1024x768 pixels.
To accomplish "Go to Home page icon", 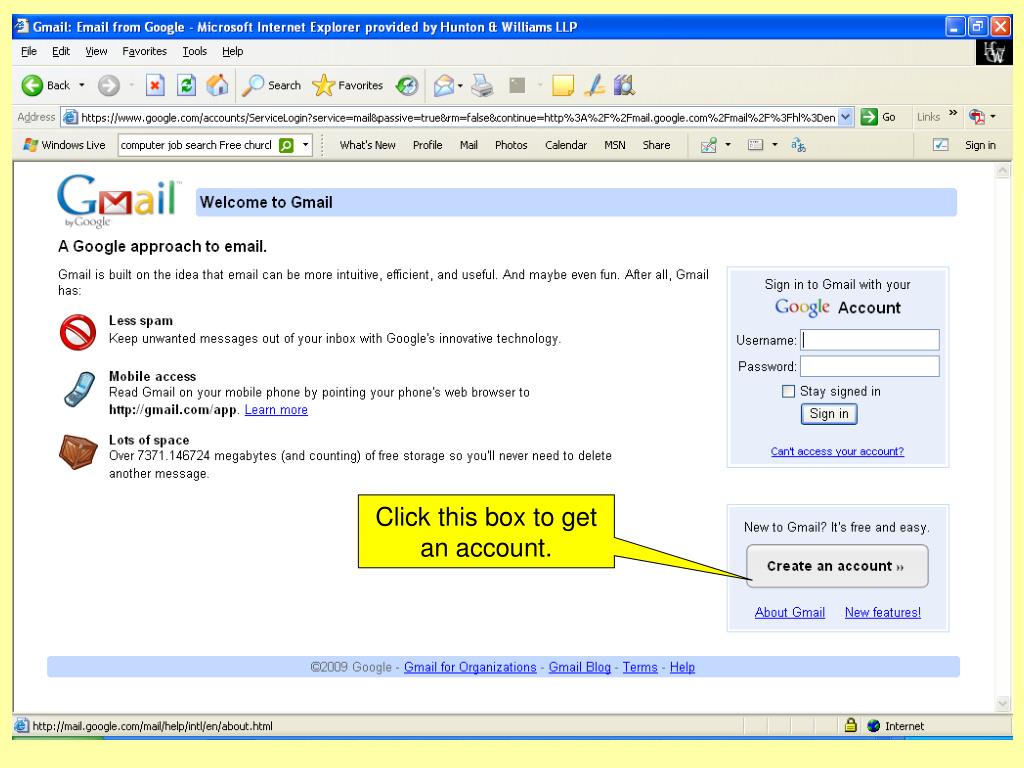I will [x=217, y=85].
